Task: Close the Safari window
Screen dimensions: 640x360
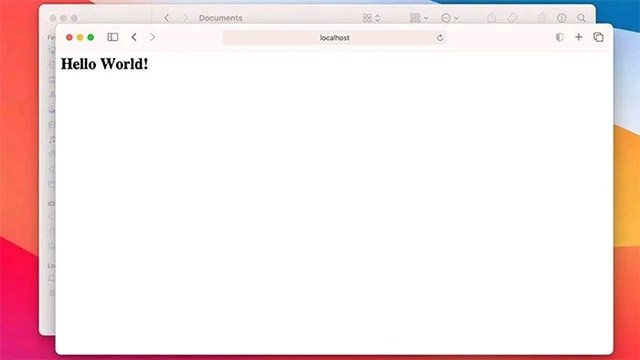Action: point(69,37)
